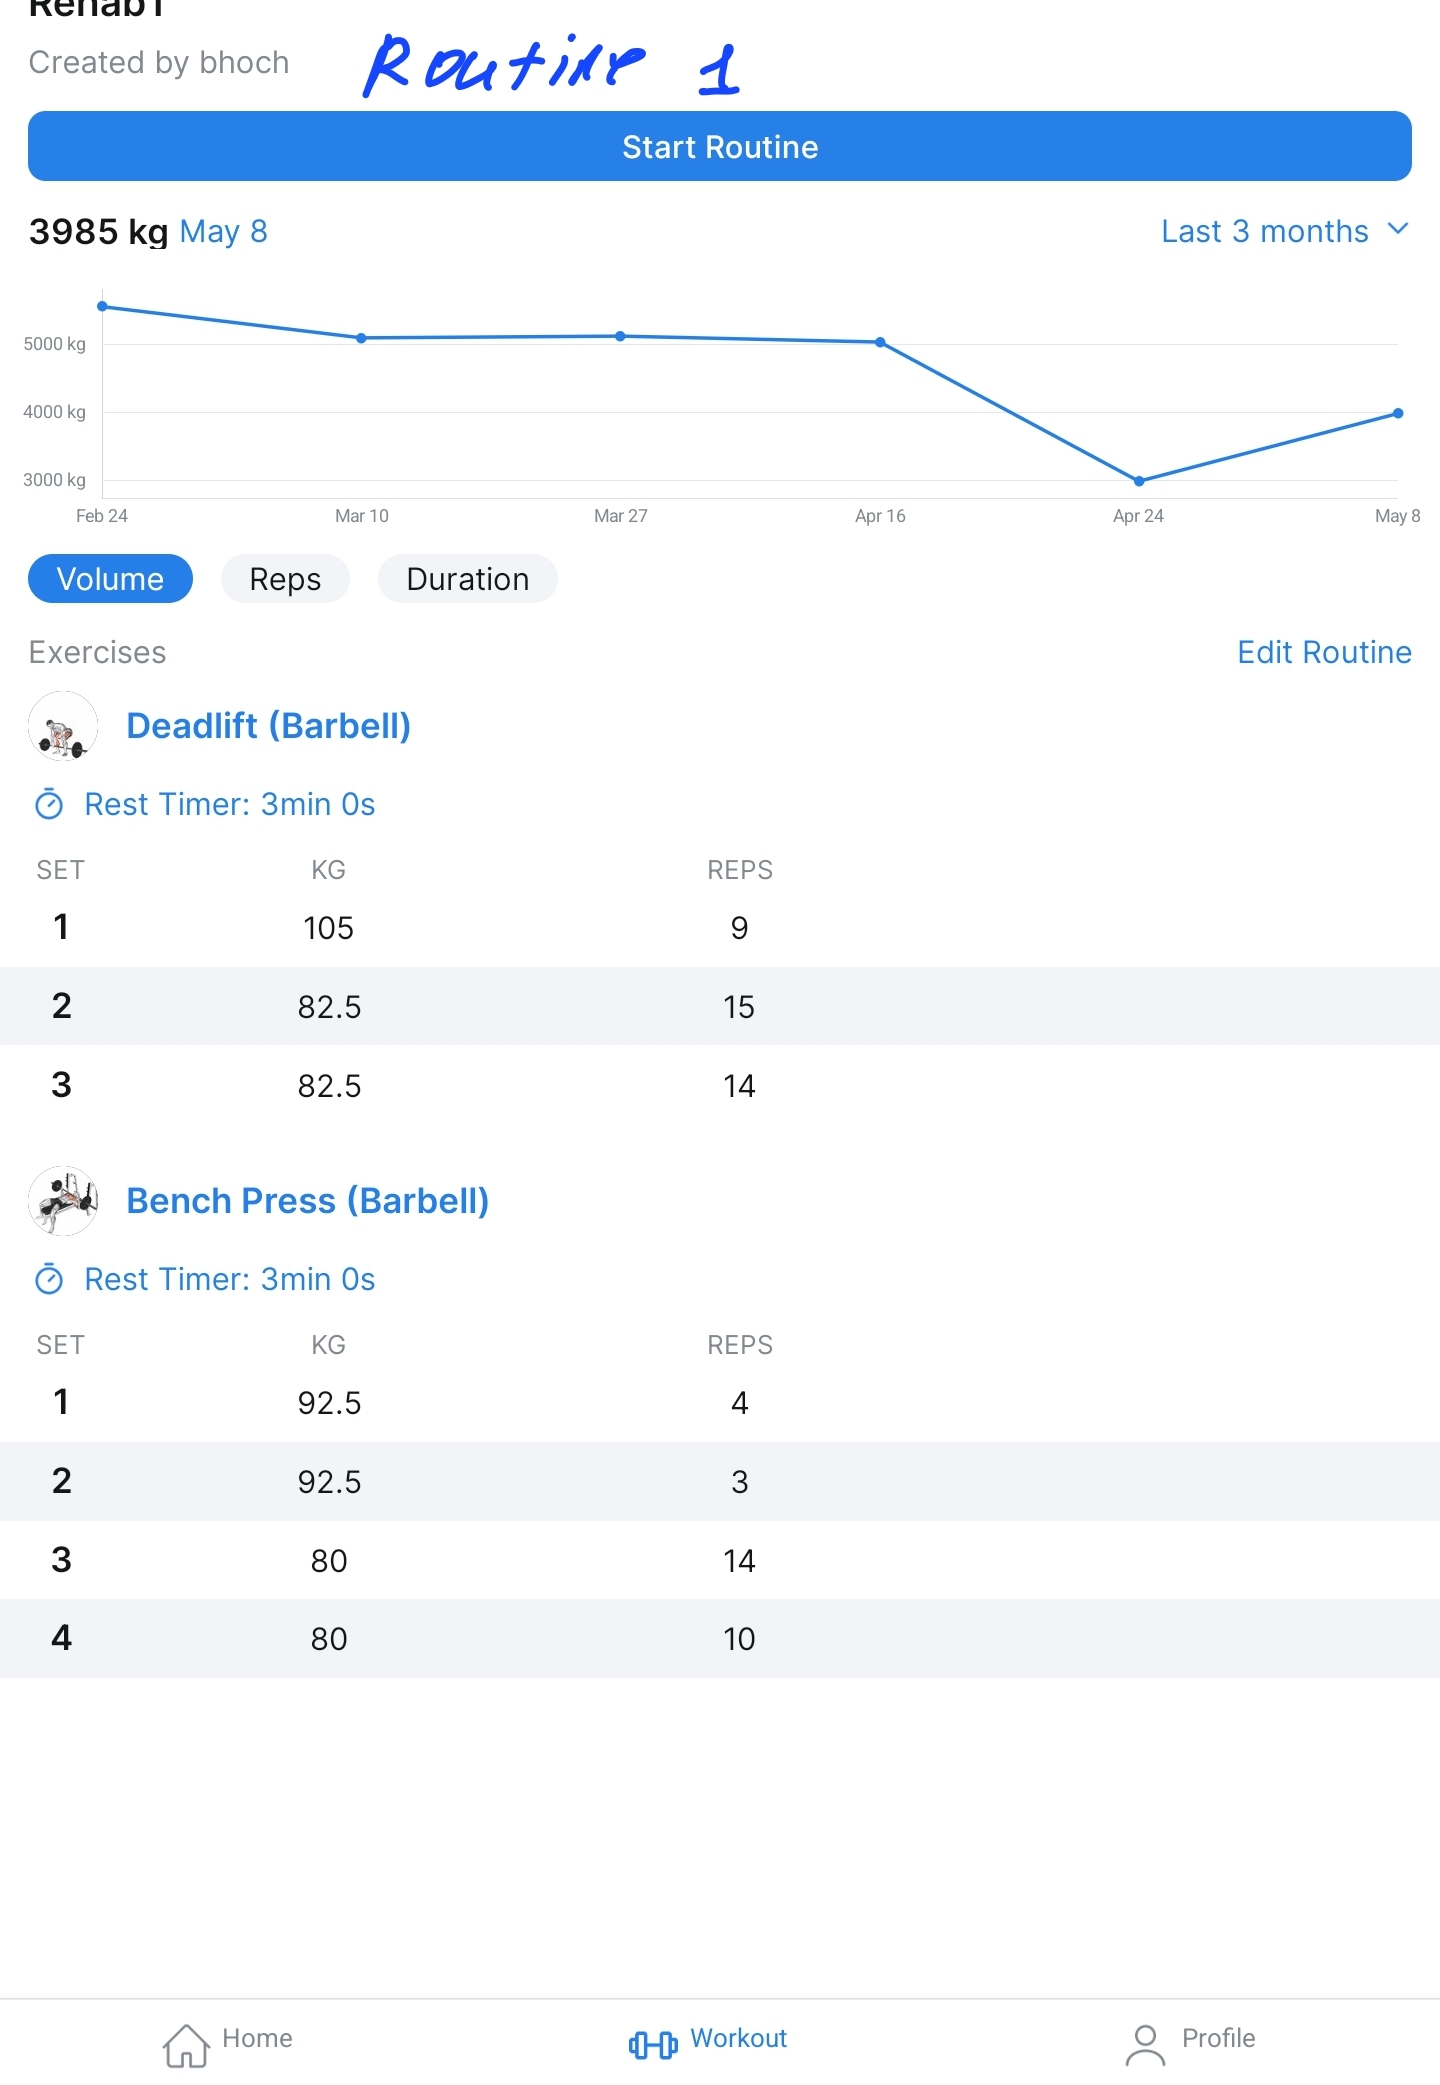Open the Bench Press (Barbell) exercise details
This screenshot has width=1440, height=2085.
pyautogui.click(x=307, y=1201)
